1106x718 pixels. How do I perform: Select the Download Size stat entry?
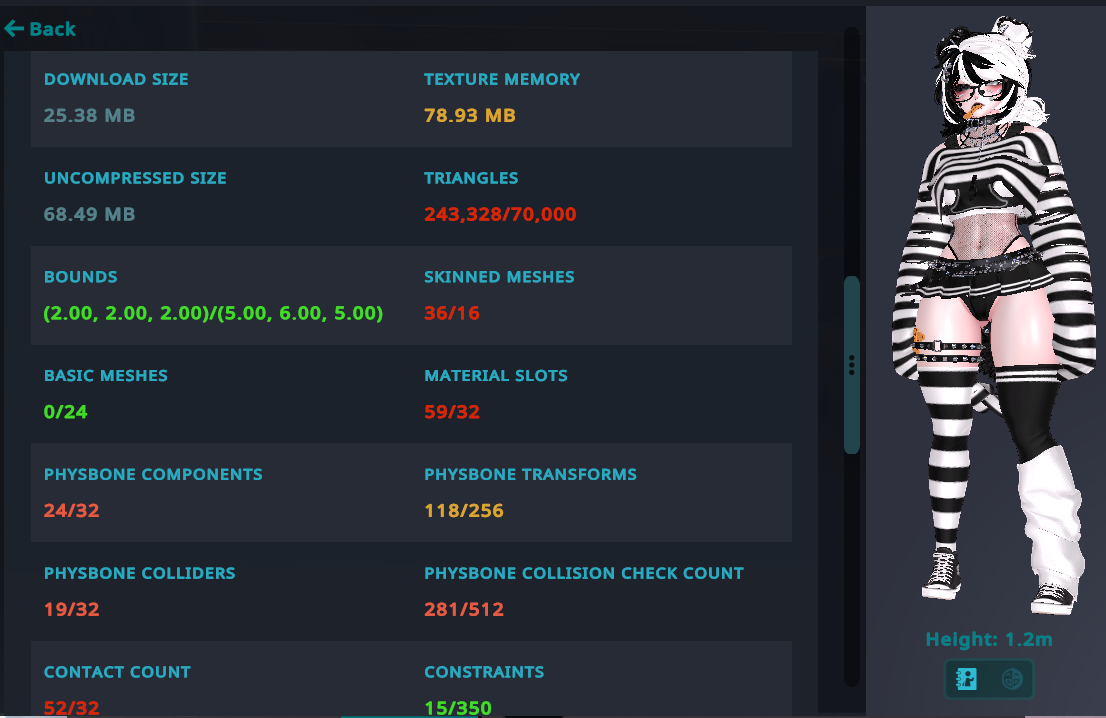(116, 97)
